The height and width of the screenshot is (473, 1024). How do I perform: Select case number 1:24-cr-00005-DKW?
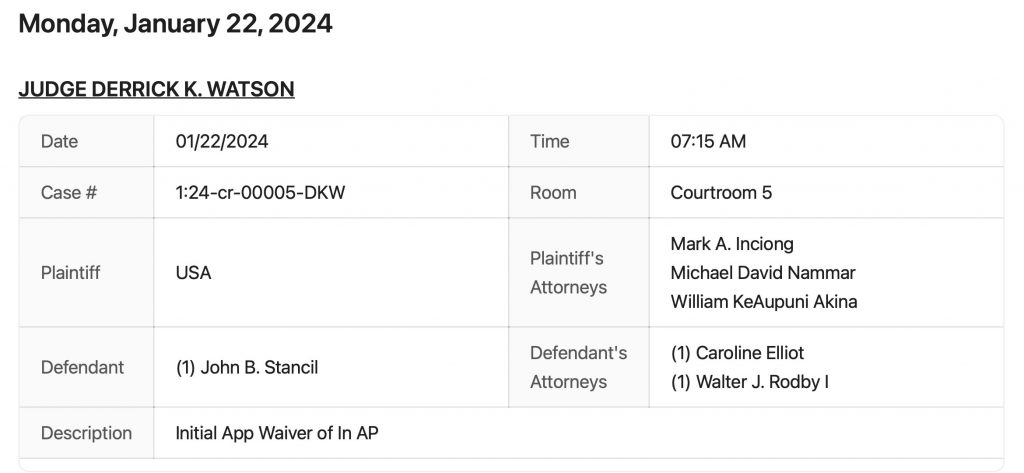pyautogui.click(x=260, y=193)
